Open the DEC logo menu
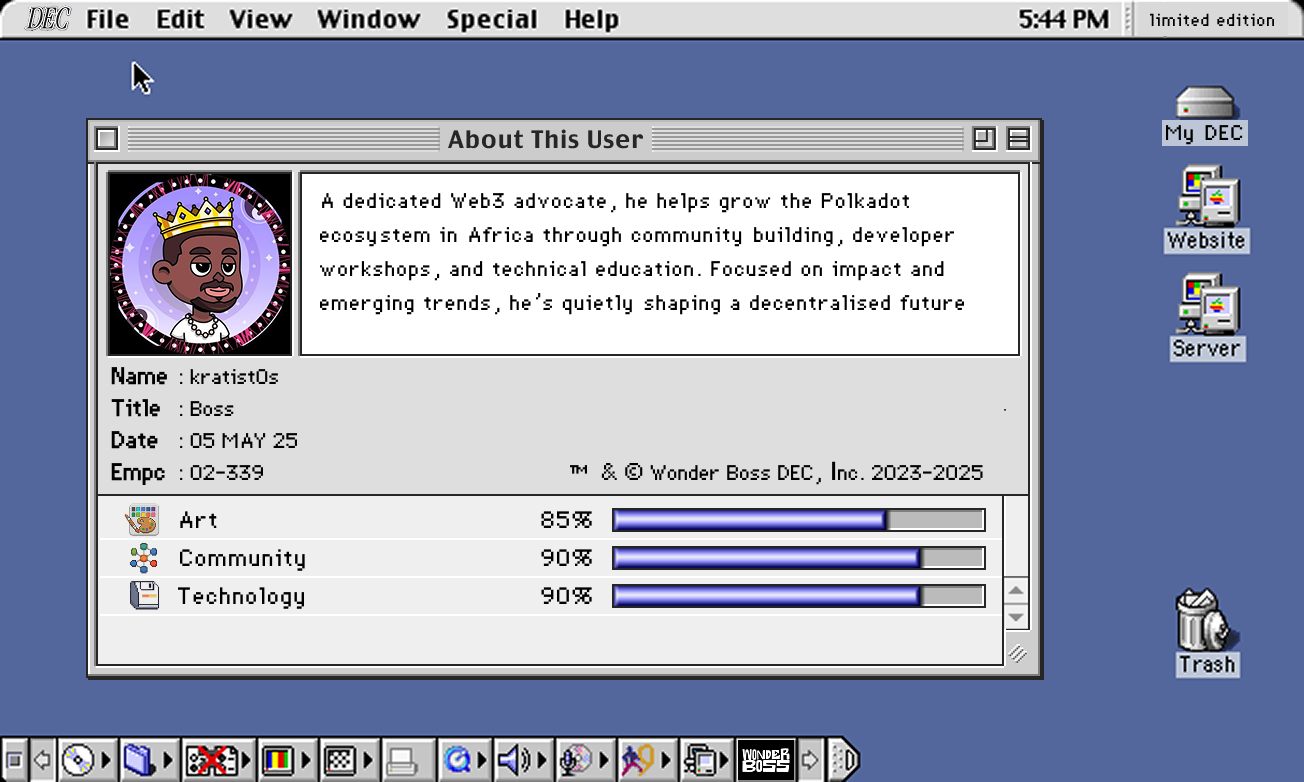The height and width of the screenshot is (782, 1304). tap(47, 19)
